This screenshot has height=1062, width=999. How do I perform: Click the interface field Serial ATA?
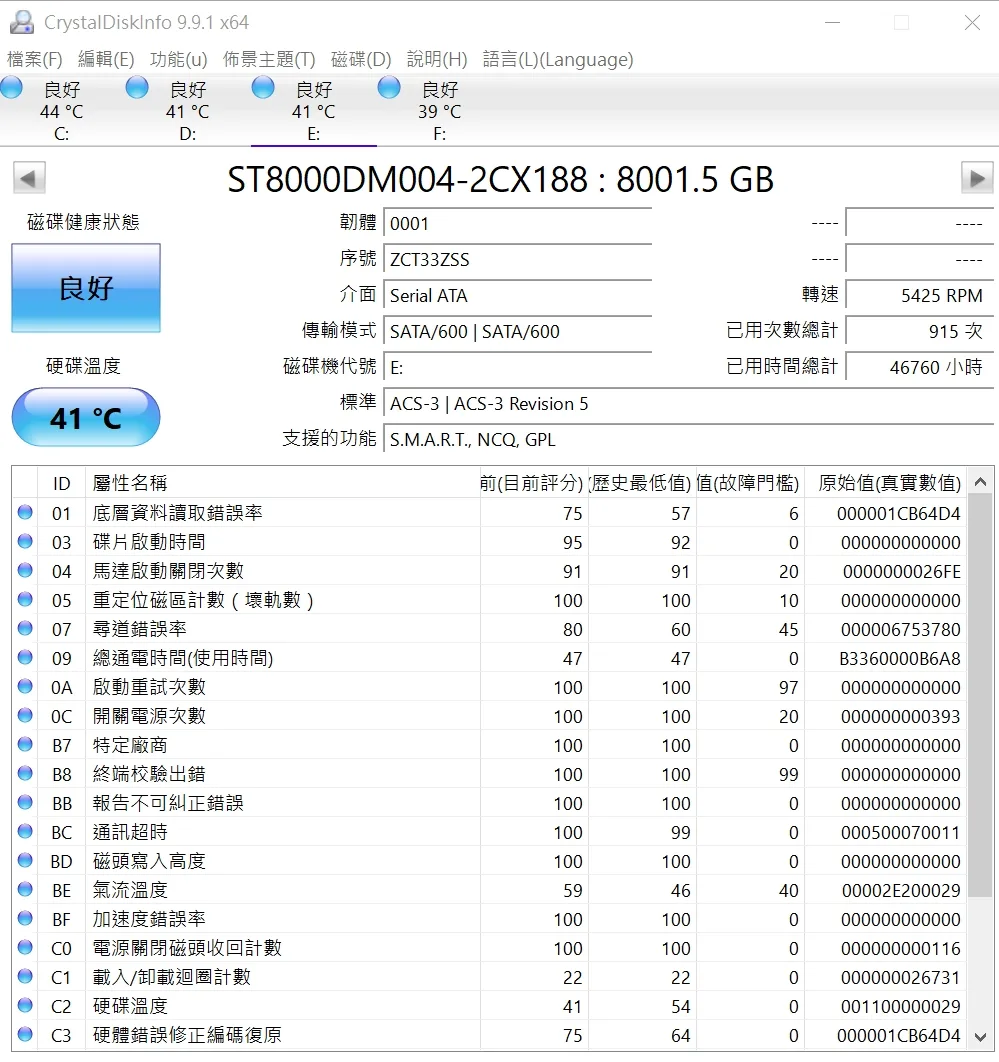click(517, 295)
